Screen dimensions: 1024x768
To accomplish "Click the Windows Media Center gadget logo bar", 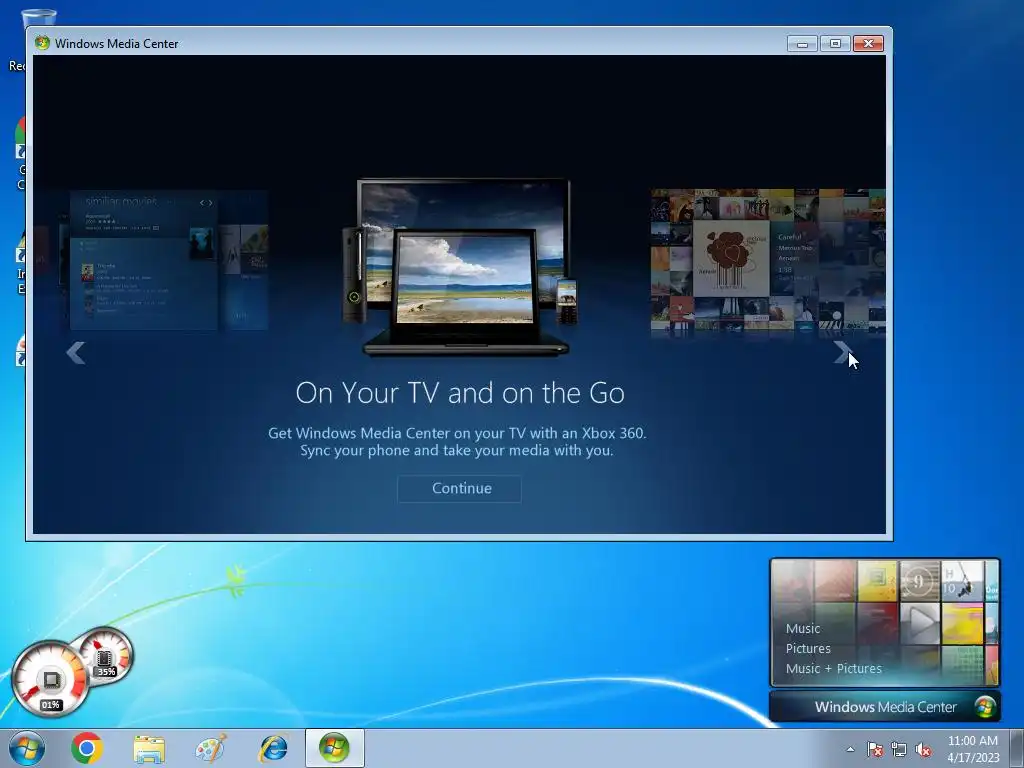I will click(885, 707).
